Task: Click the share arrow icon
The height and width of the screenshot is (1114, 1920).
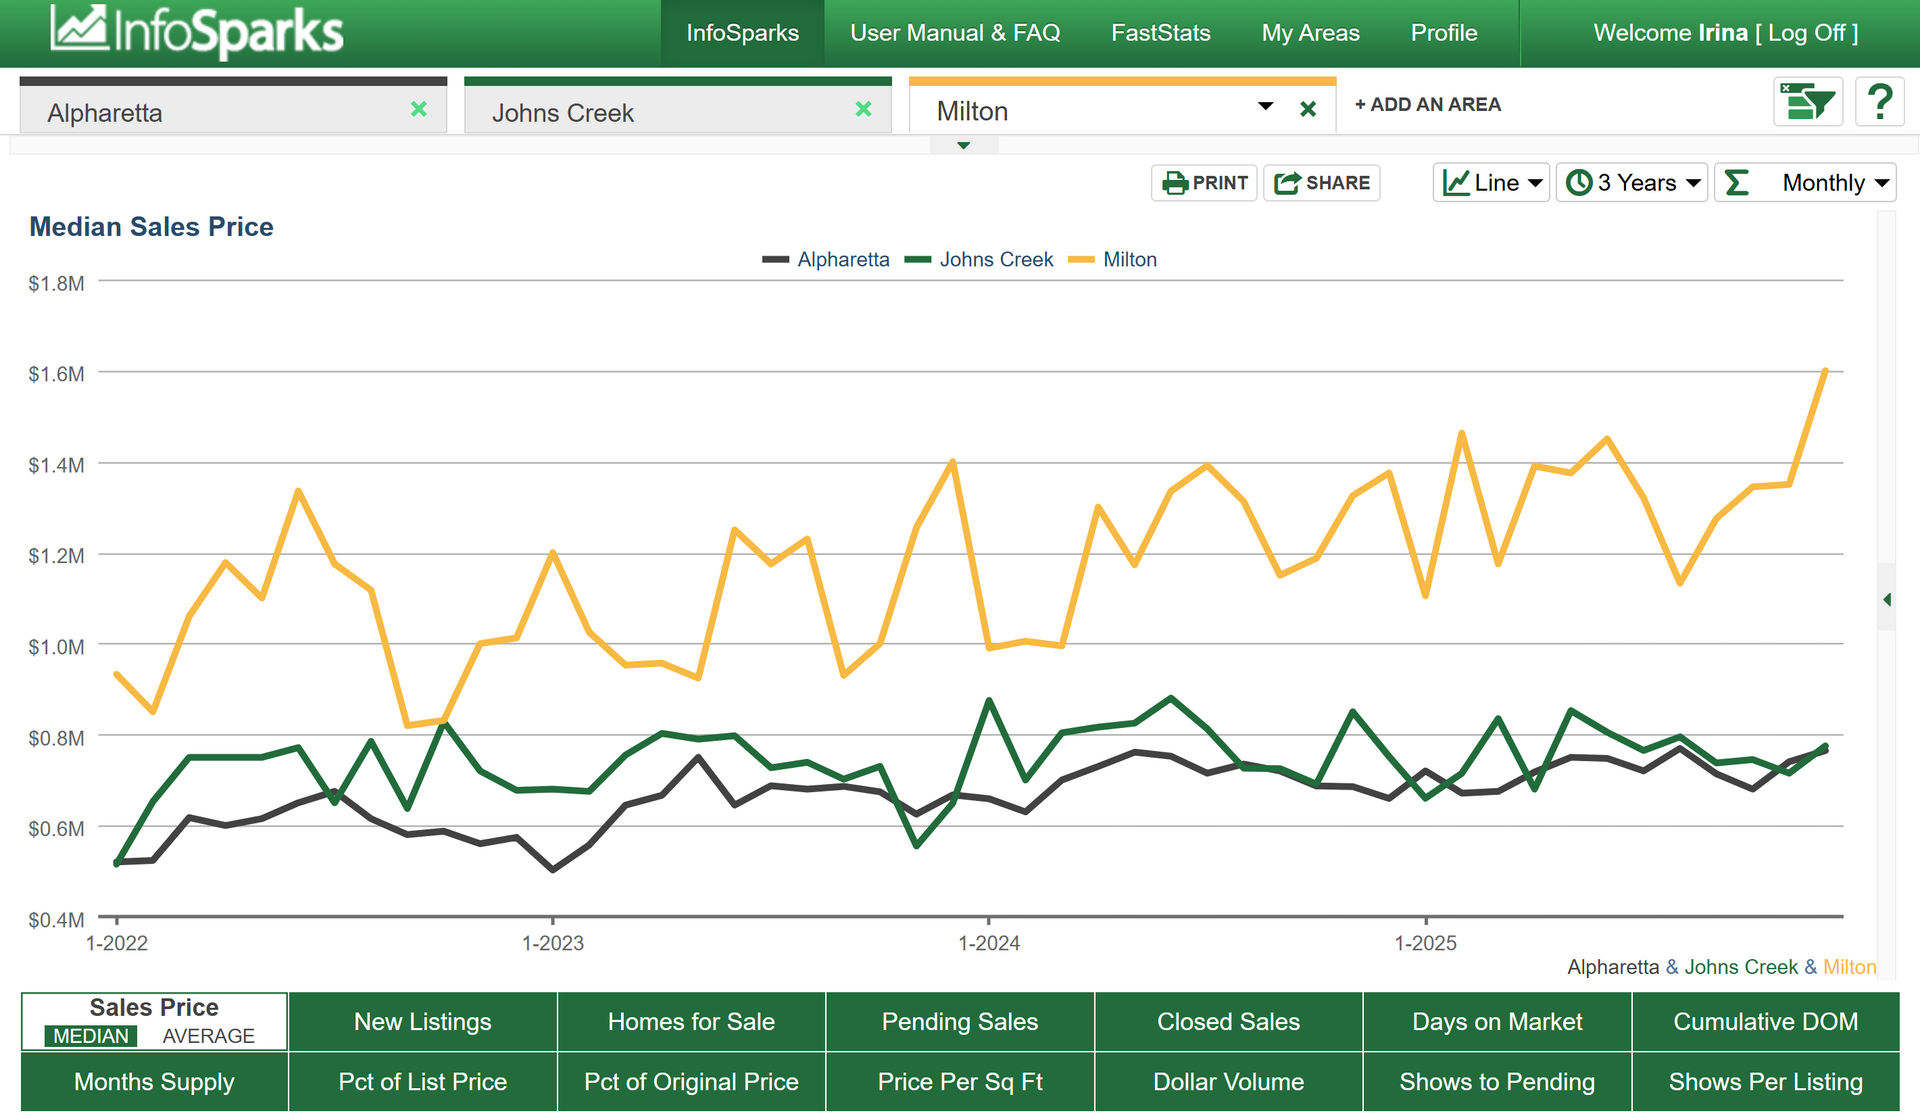Action: 1287,183
